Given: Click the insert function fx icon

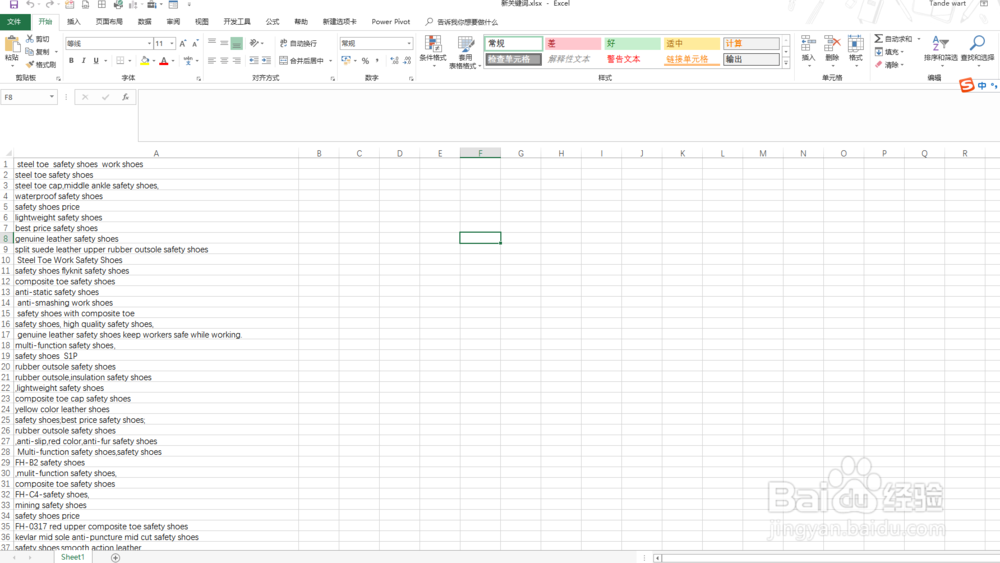Looking at the screenshot, I should click(x=126, y=98).
